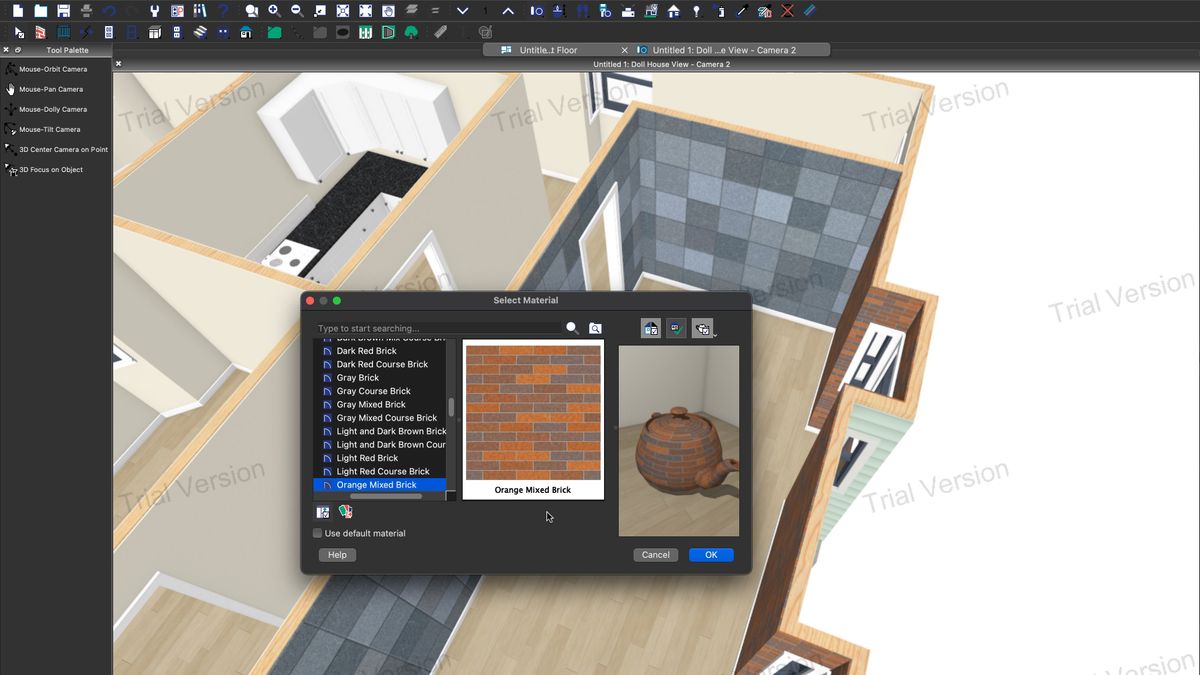Viewport: 1200px width, 675px height.
Task: Open the Help question mark icon
Action: (222, 10)
